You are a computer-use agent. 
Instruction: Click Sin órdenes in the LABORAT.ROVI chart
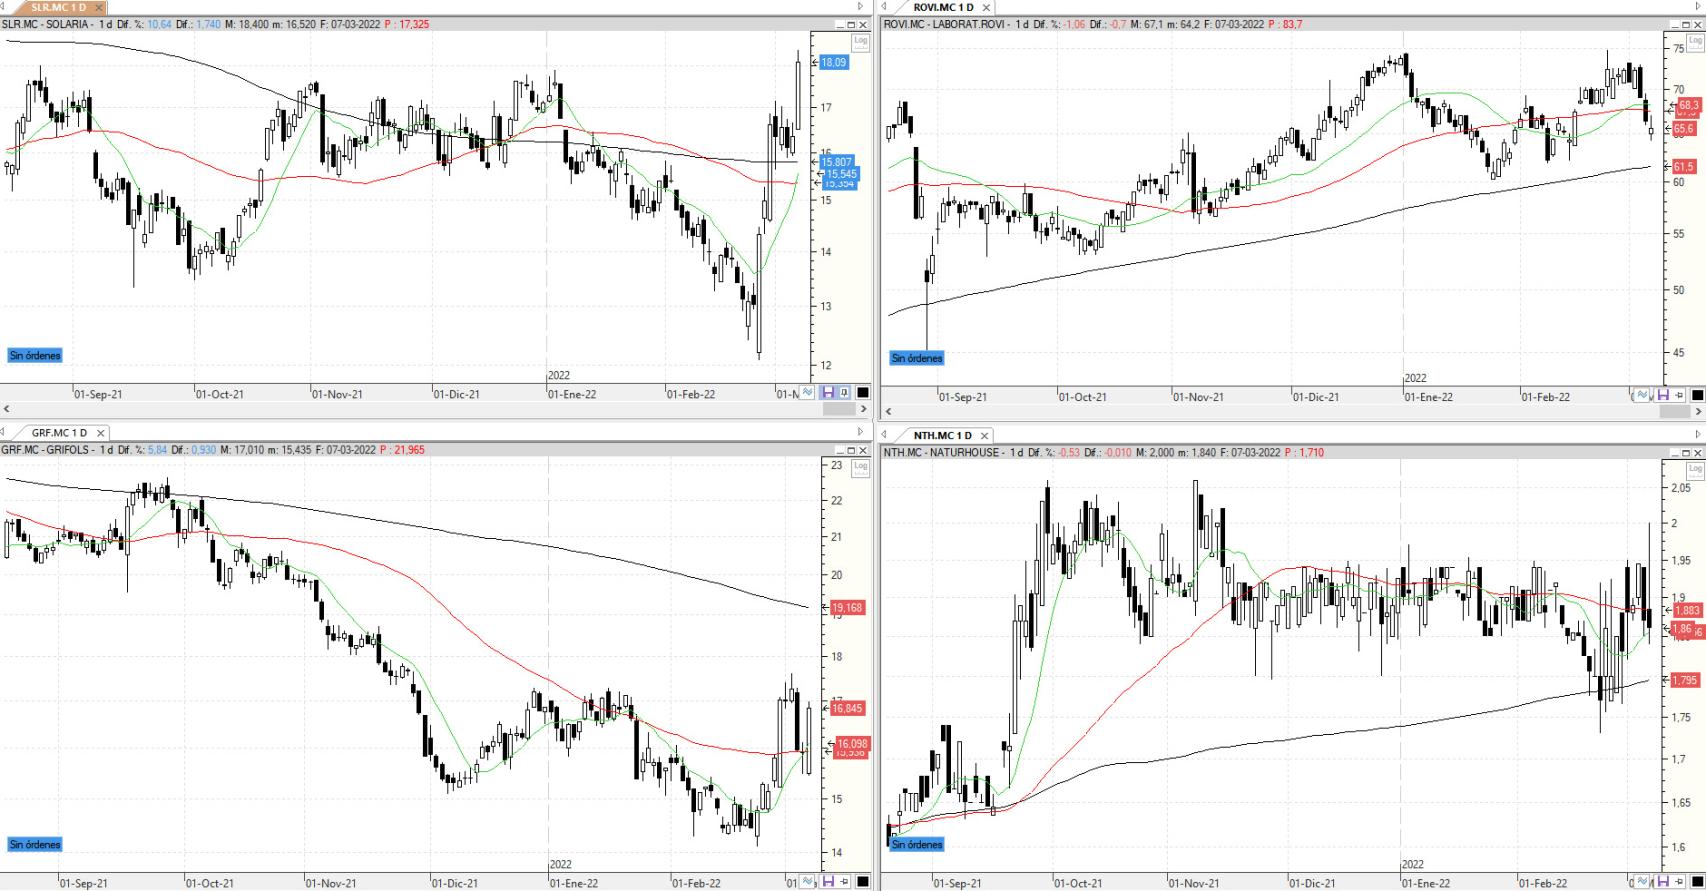(917, 357)
